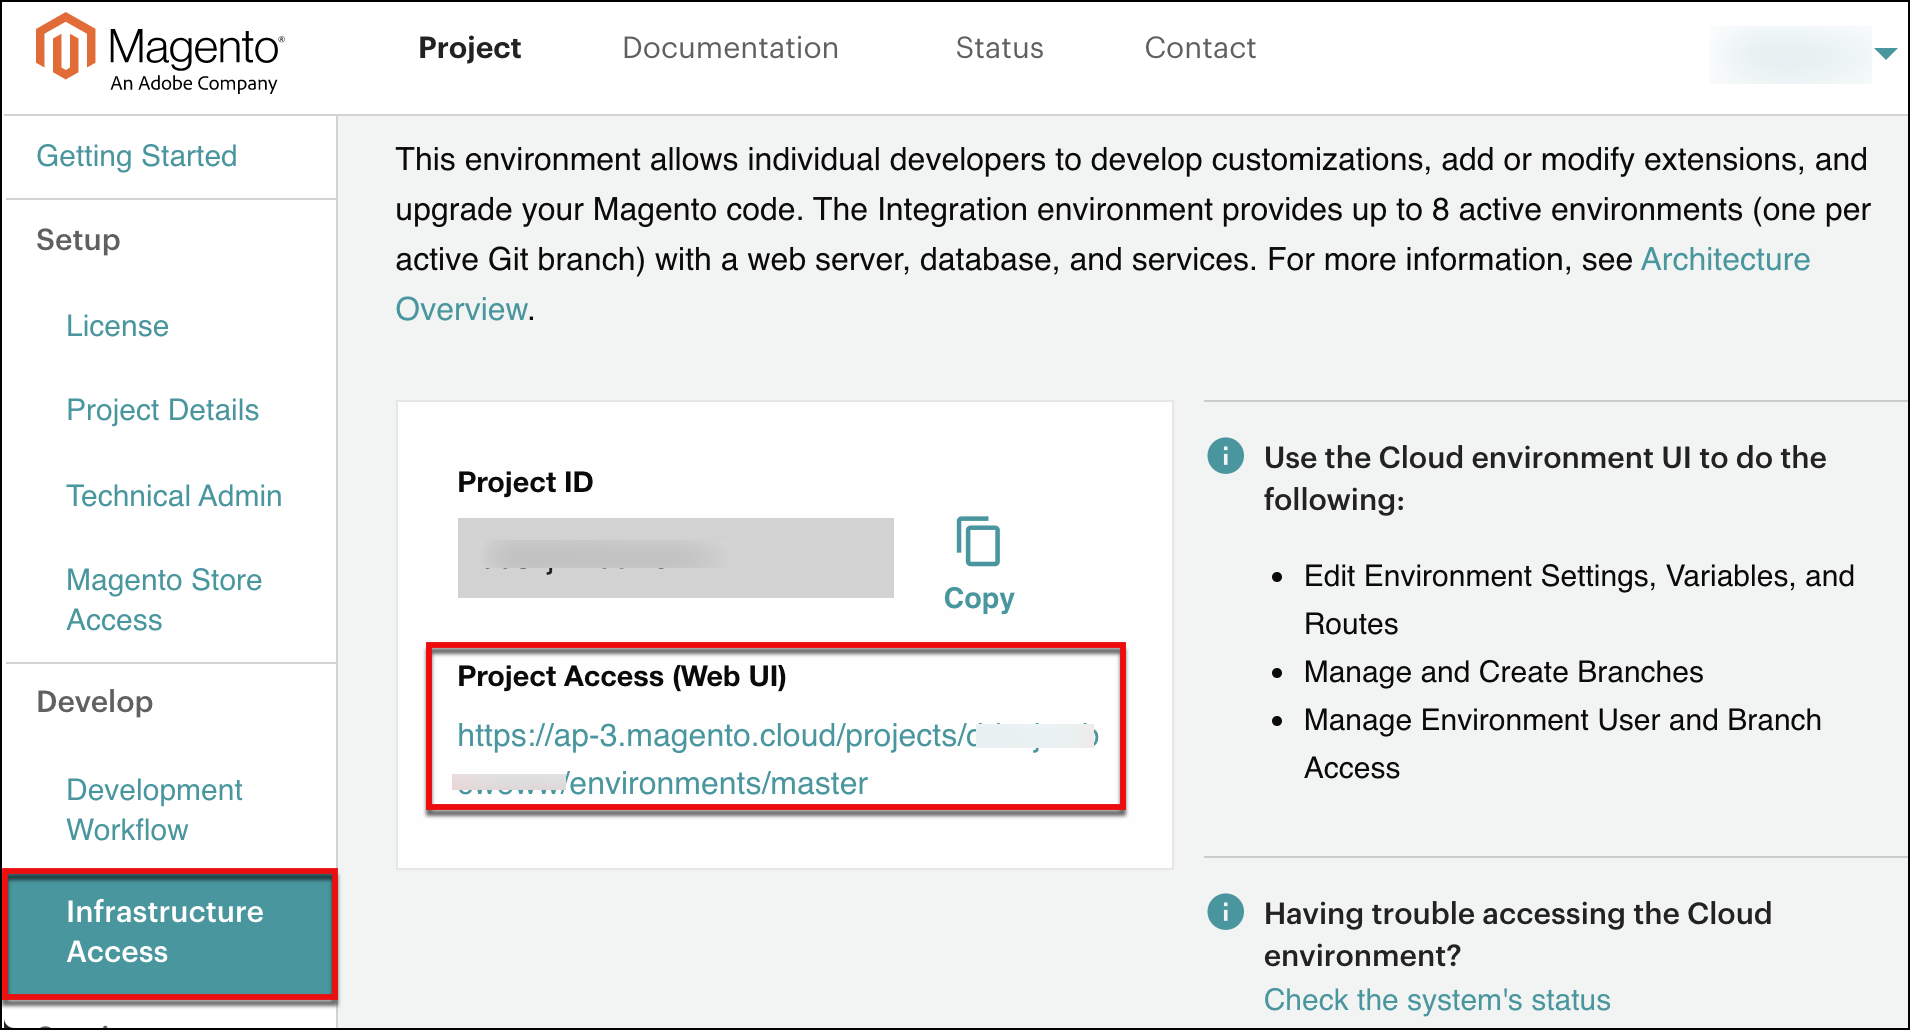Click the blurred account name
Image resolution: width=1910 pixels, height=1030 pixels.
pos(1790,54)
